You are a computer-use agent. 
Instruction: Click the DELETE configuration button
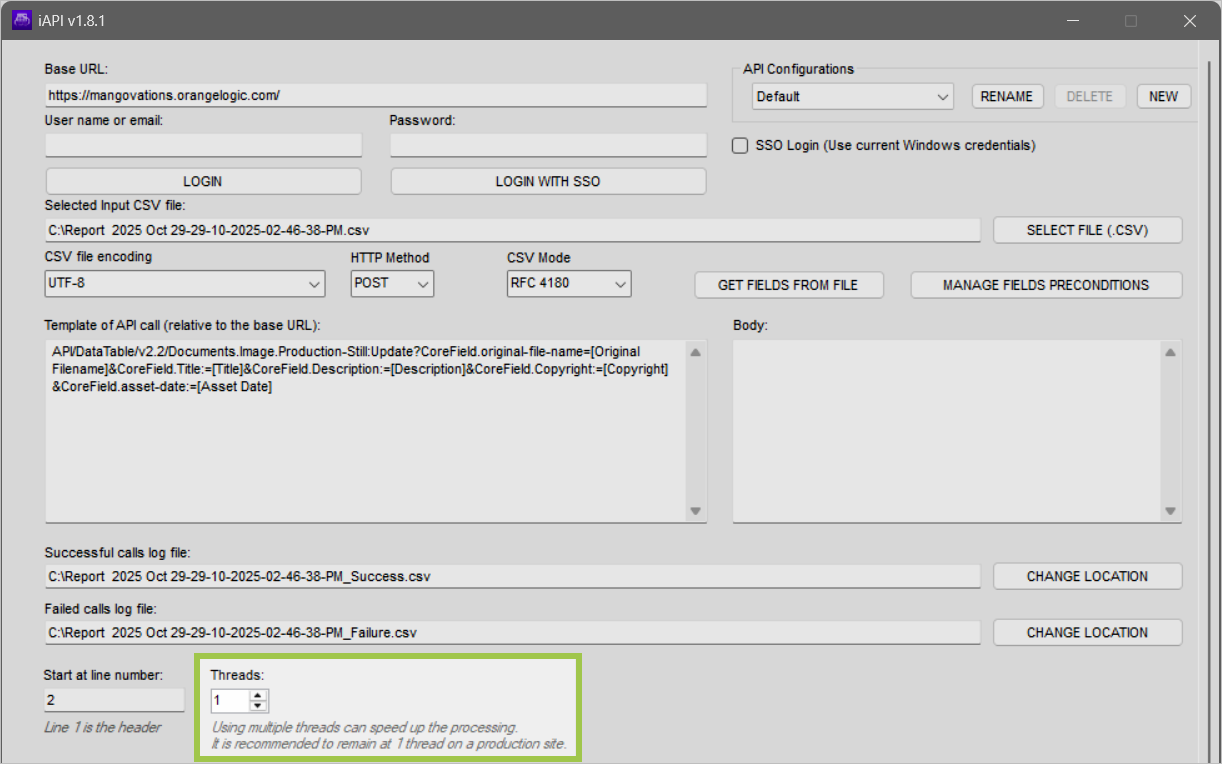tap(1090, 96)
